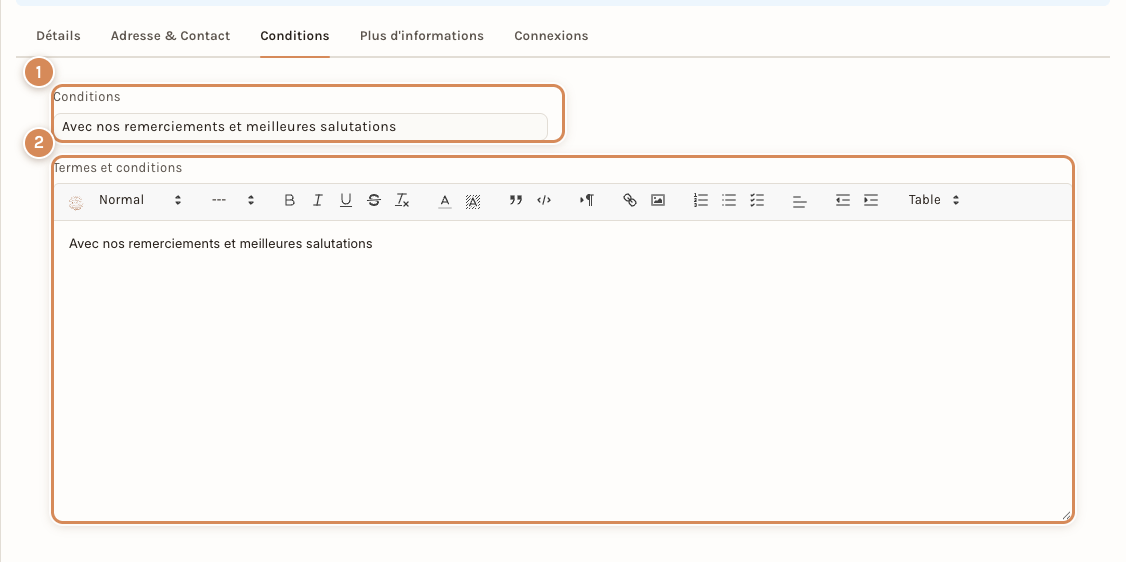Image resolution: width=1126 pixels, height=562 pixels.
Task: Toggle italic formatting
Action: [x=317, y=200]
